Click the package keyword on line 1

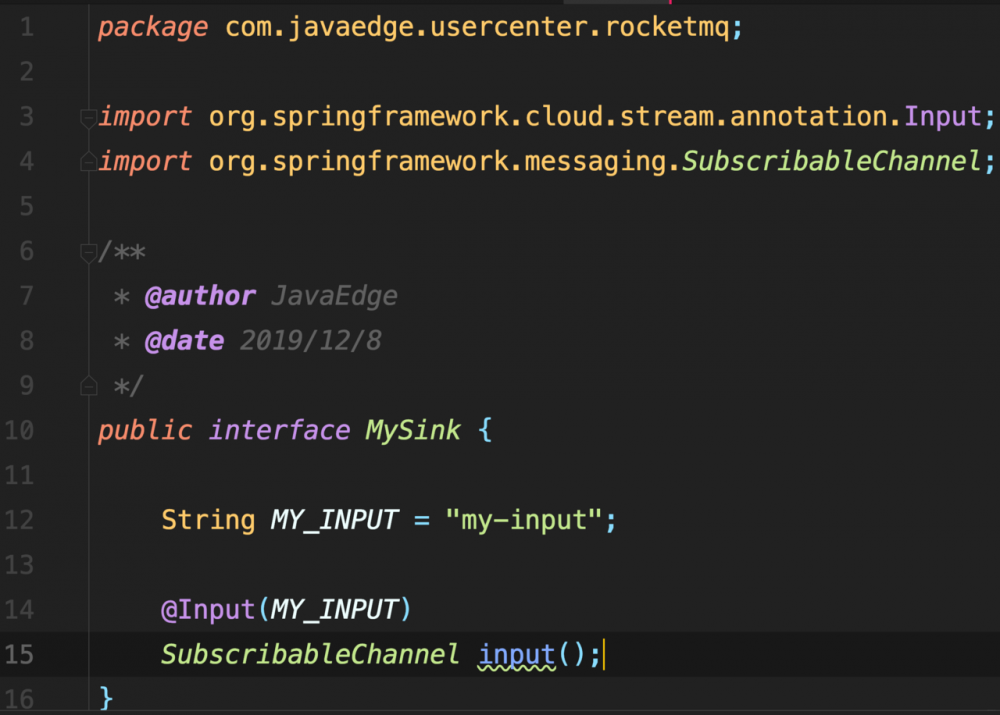[152, 27]
